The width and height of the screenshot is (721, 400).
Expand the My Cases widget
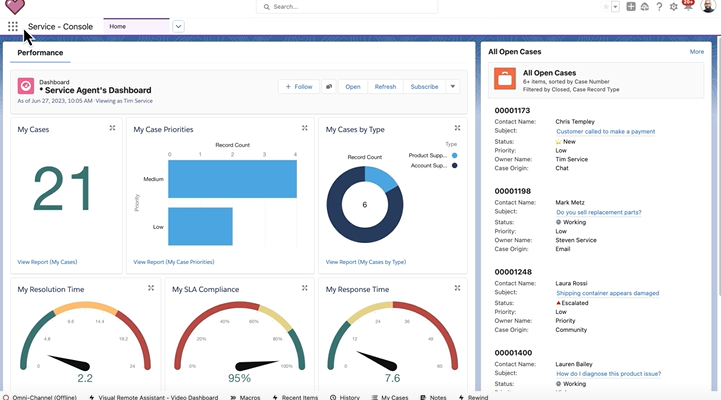[x=112, y=128]
